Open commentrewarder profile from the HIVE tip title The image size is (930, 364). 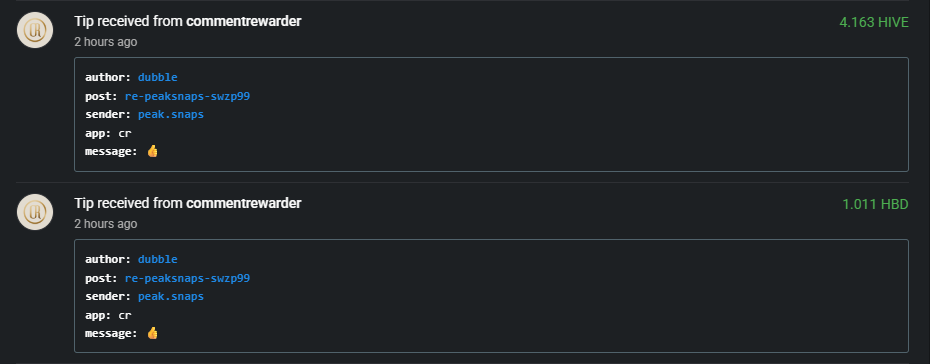tap(244, 21)
